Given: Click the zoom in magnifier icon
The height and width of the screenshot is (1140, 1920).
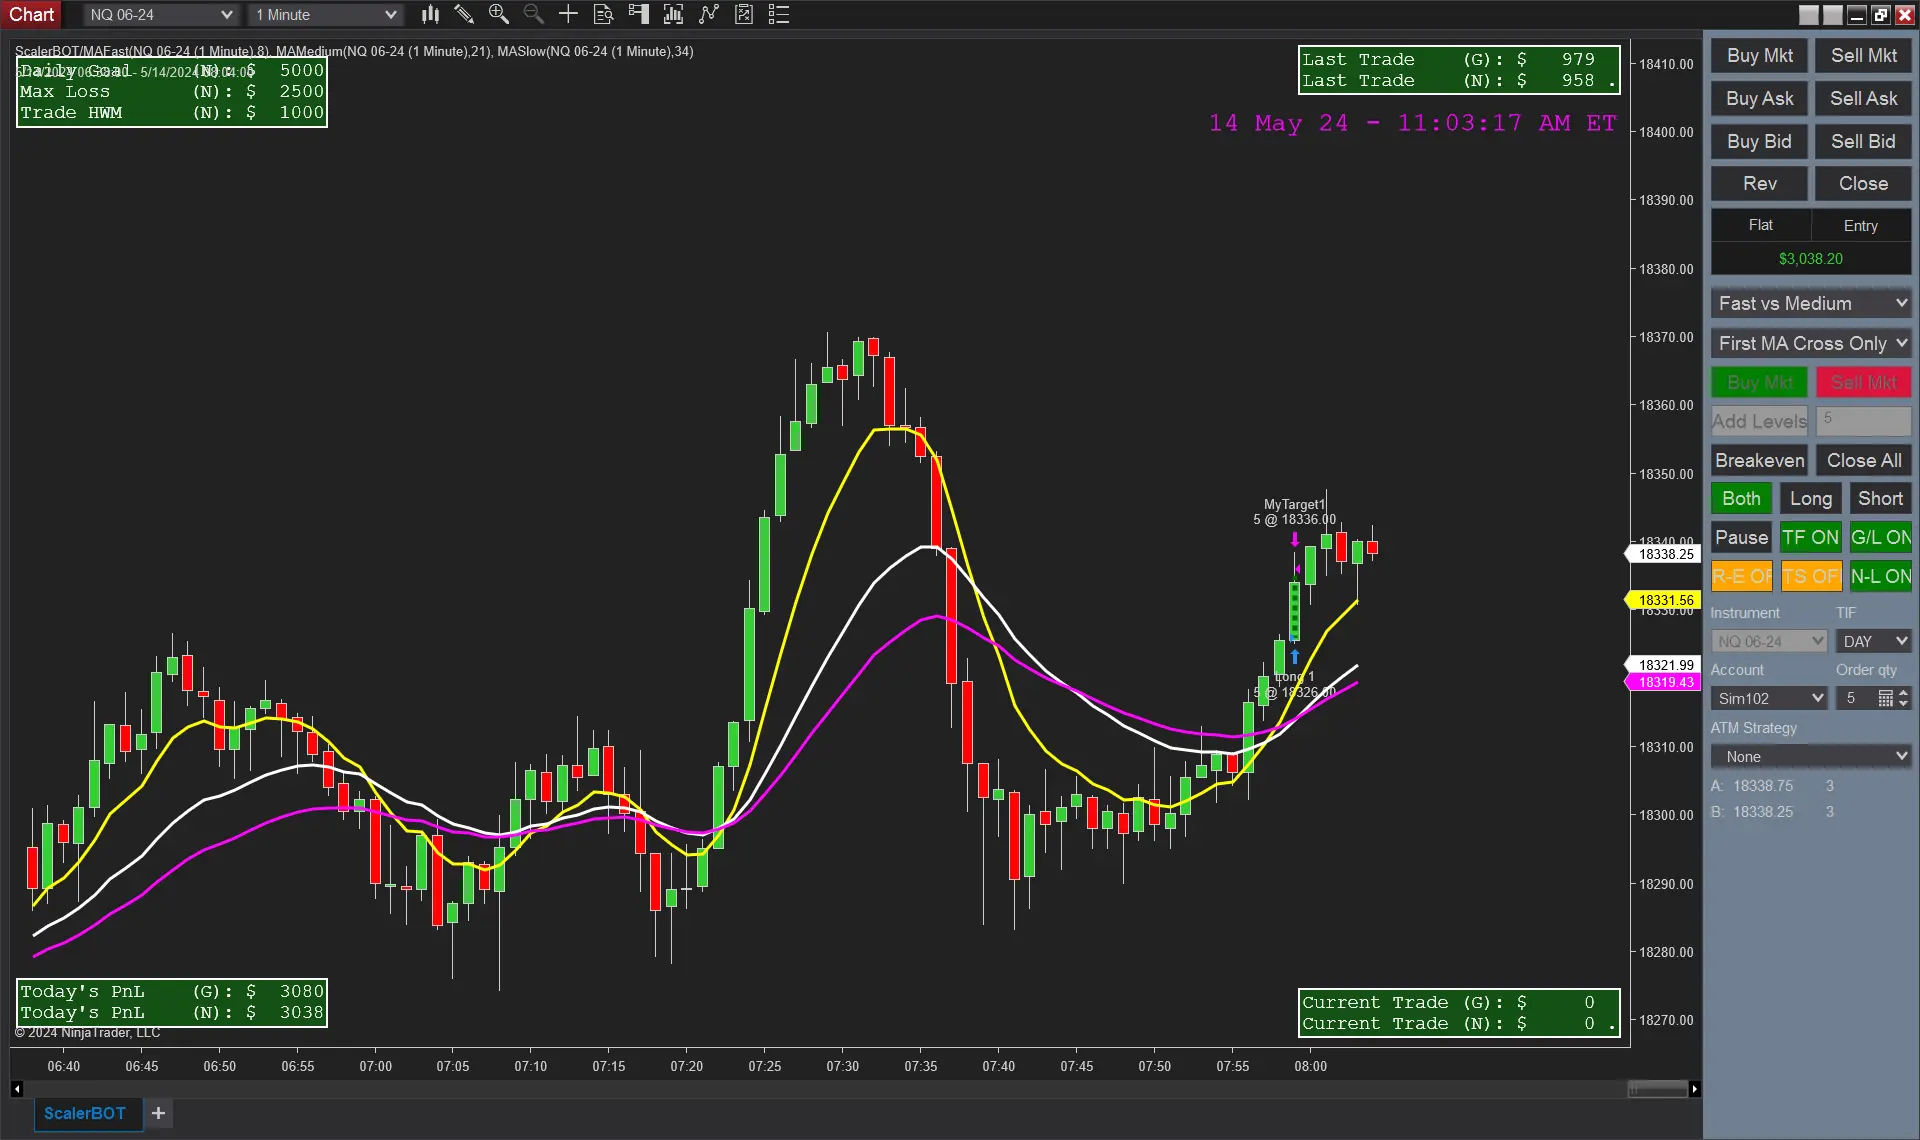Looking at the screenshot, I should (x=498, y=14).
